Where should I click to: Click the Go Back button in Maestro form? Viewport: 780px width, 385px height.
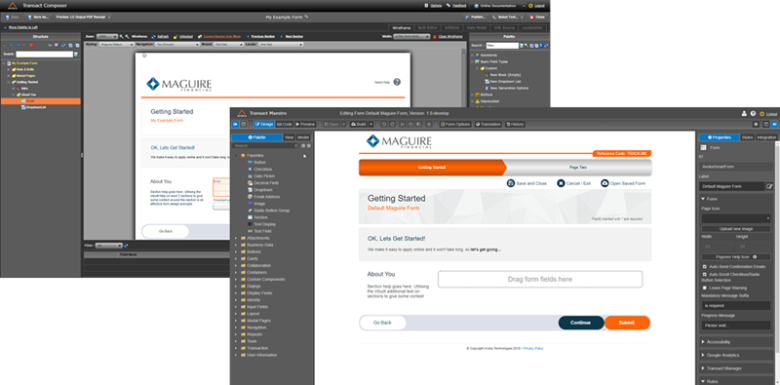[x=383, y=323]
